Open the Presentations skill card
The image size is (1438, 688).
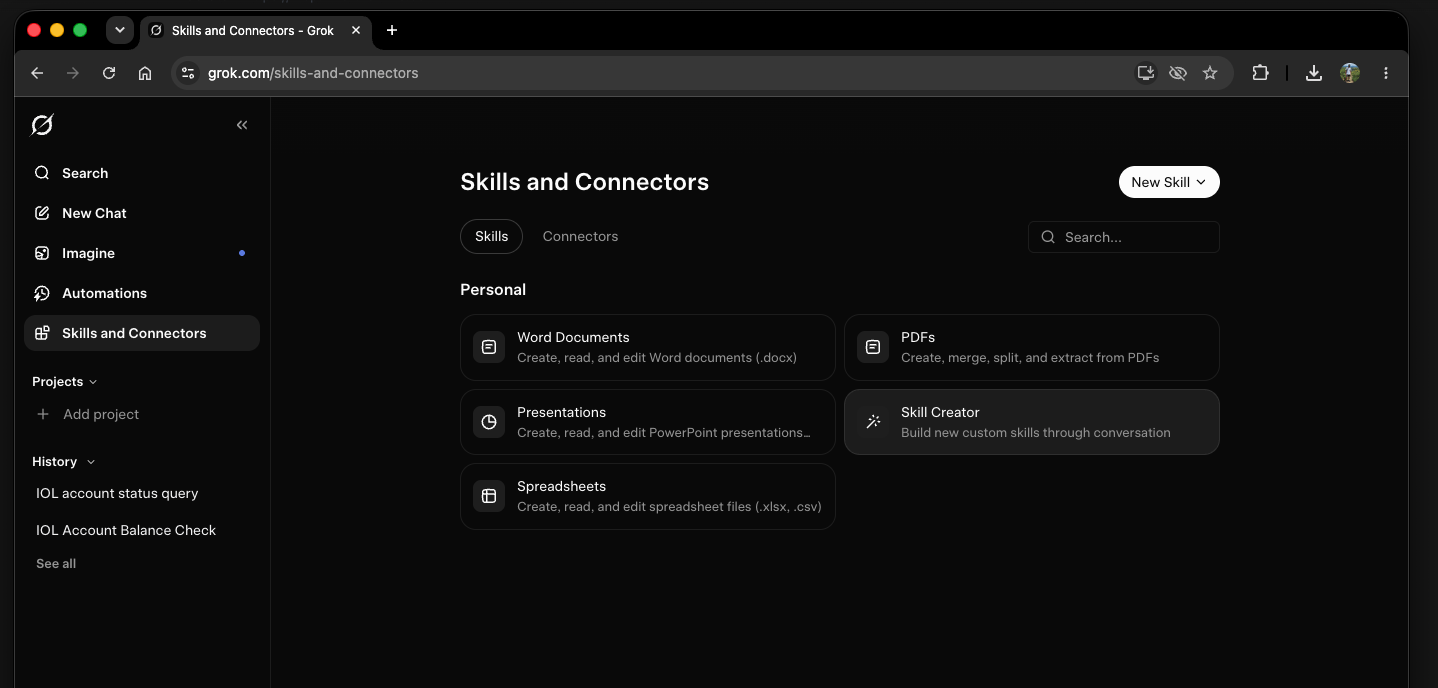click(648, 422)
